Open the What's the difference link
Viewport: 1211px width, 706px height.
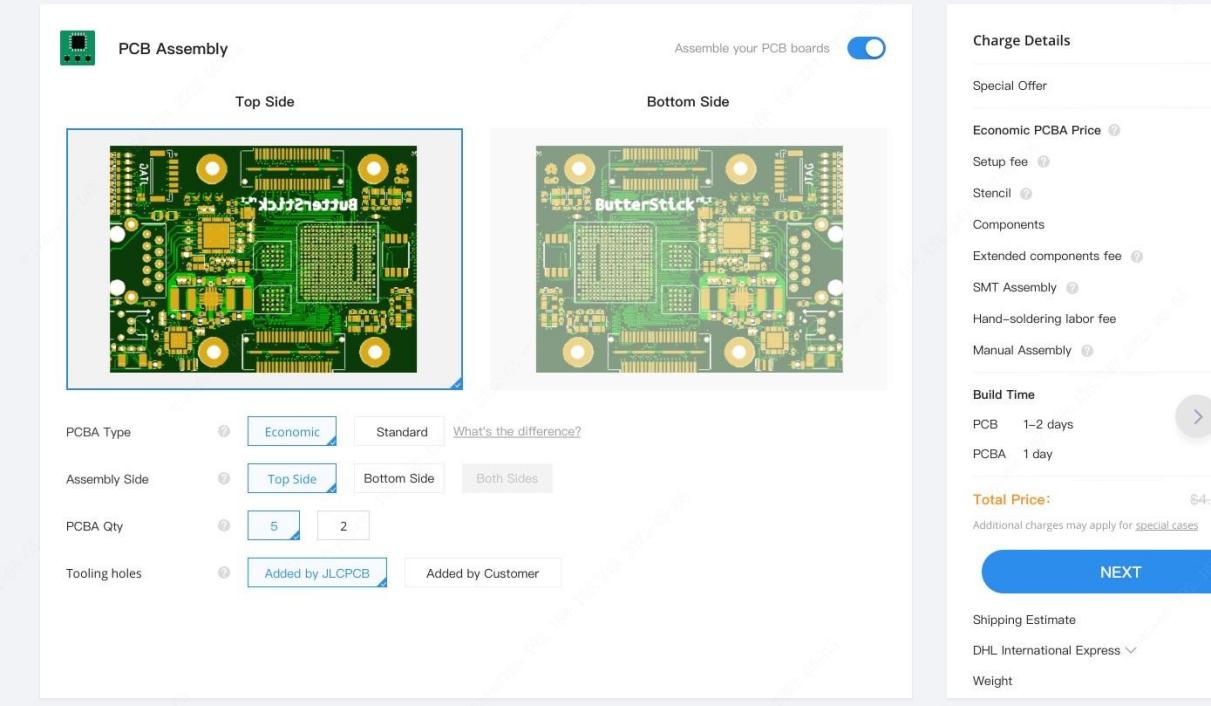(516, 430)
